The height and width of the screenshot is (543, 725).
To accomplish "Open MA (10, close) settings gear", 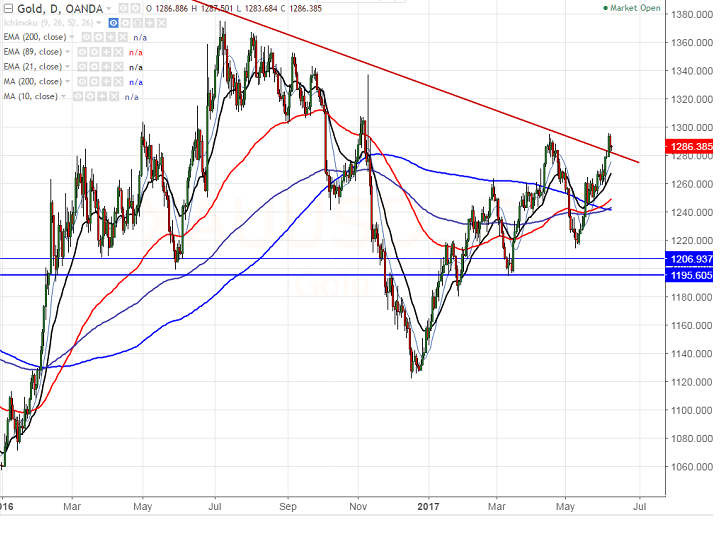I will pos(90,97).
